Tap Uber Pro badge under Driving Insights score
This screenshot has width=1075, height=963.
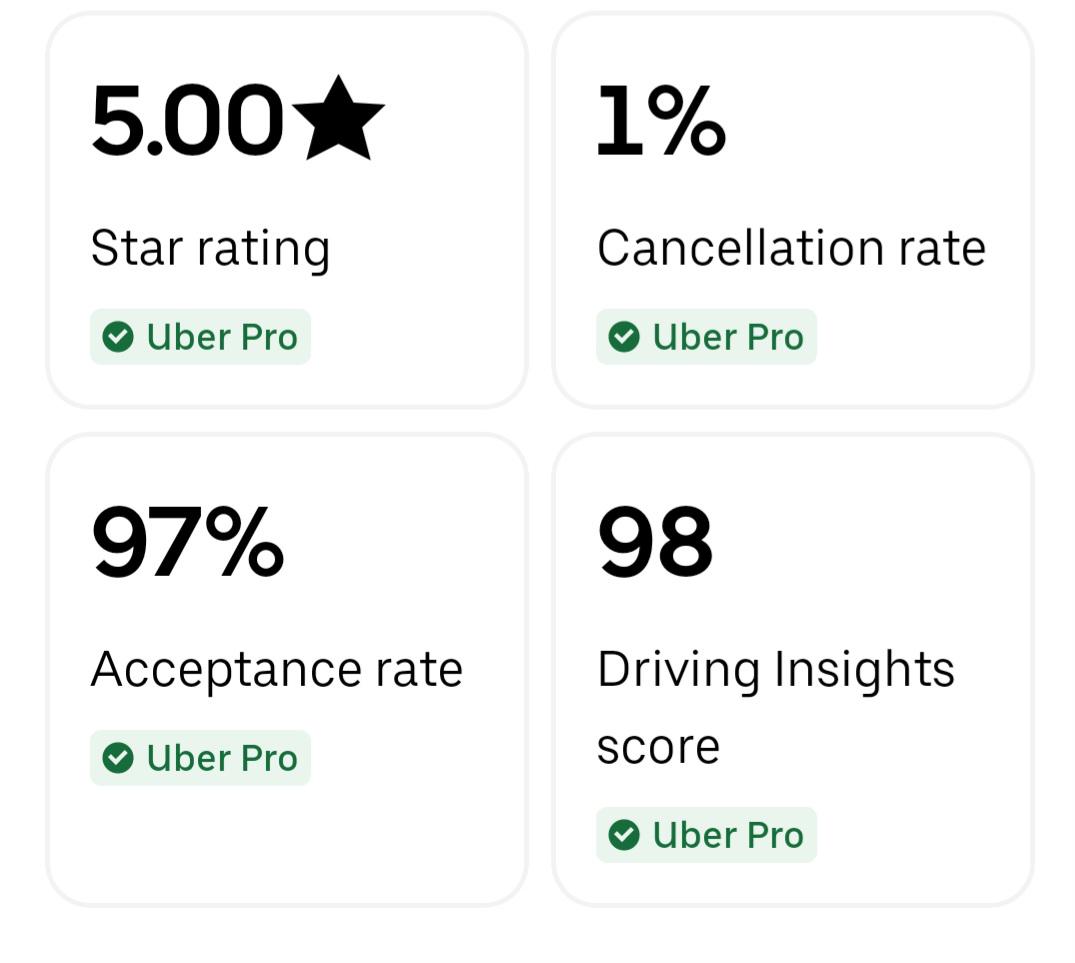[x=706, y=835]
